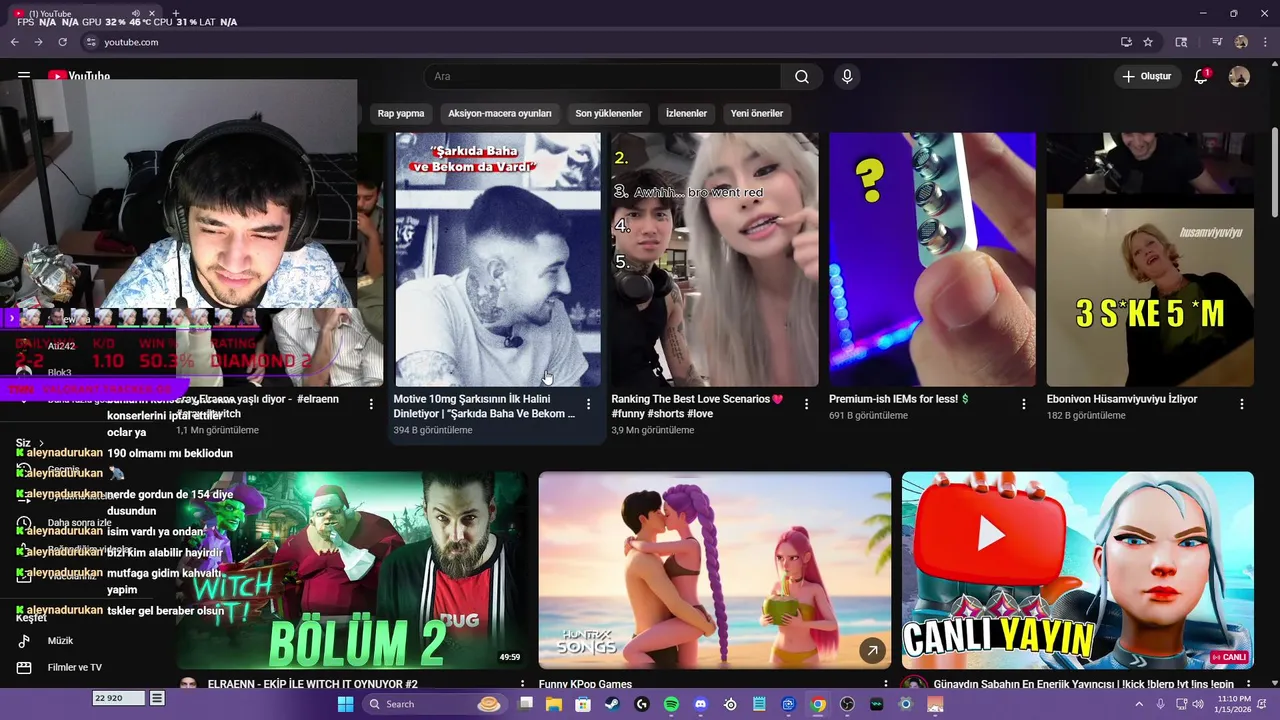Viewport: 1280px width, 720px height.
Task: Go back in the browser
Action: pyautogui.click(x=14, y=42)
